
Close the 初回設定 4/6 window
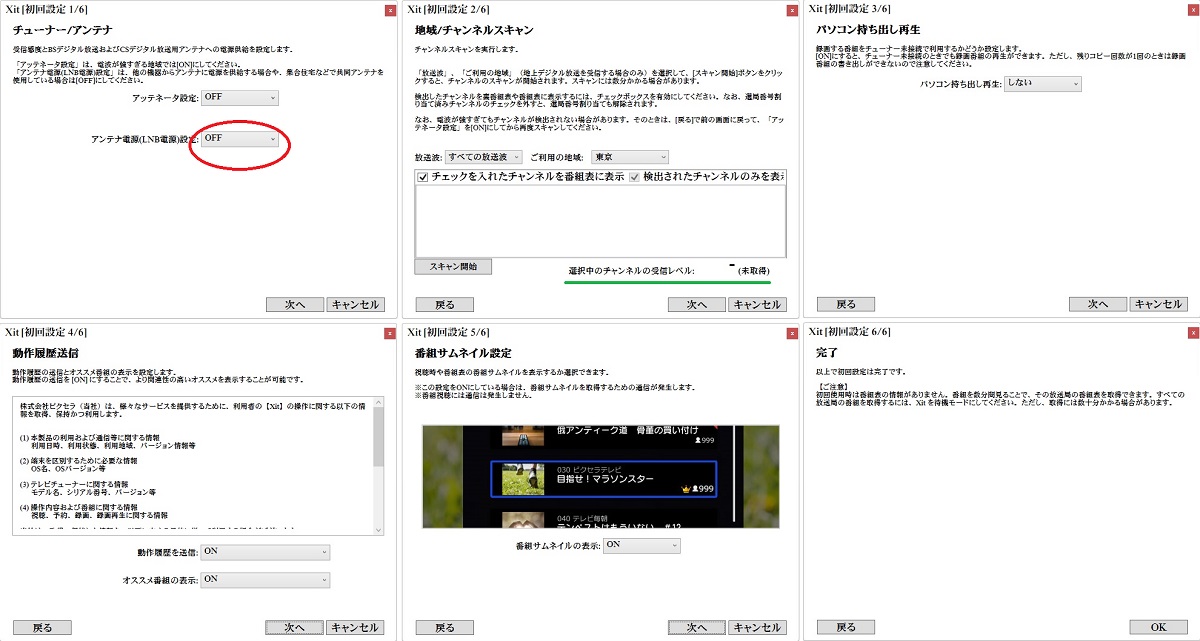click(389, 331)
